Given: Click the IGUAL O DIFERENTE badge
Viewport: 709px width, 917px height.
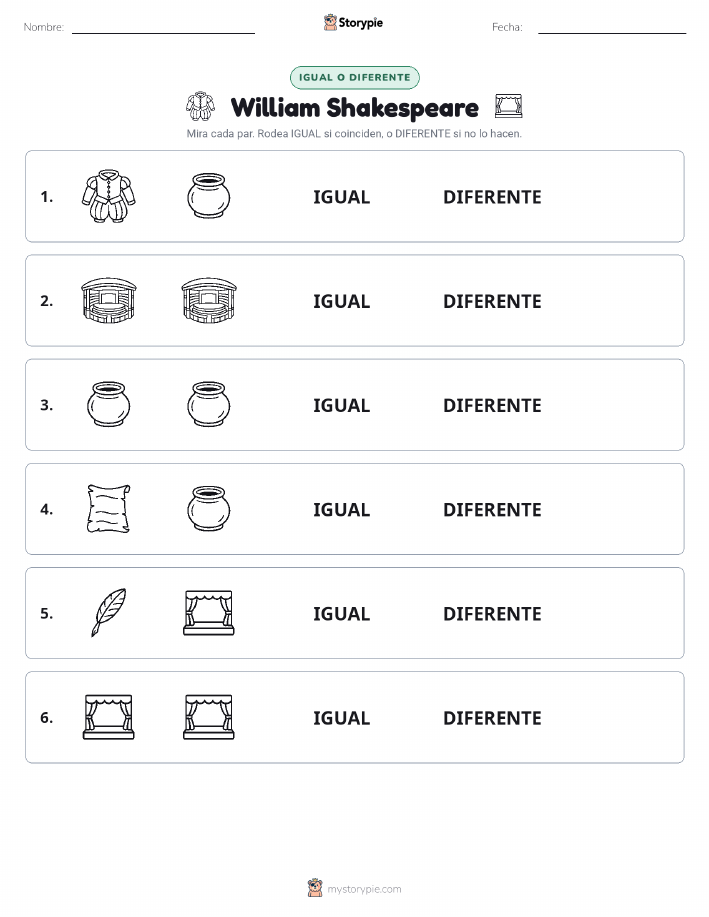Looking at the screenshot, I should click(x=354, y=77).
